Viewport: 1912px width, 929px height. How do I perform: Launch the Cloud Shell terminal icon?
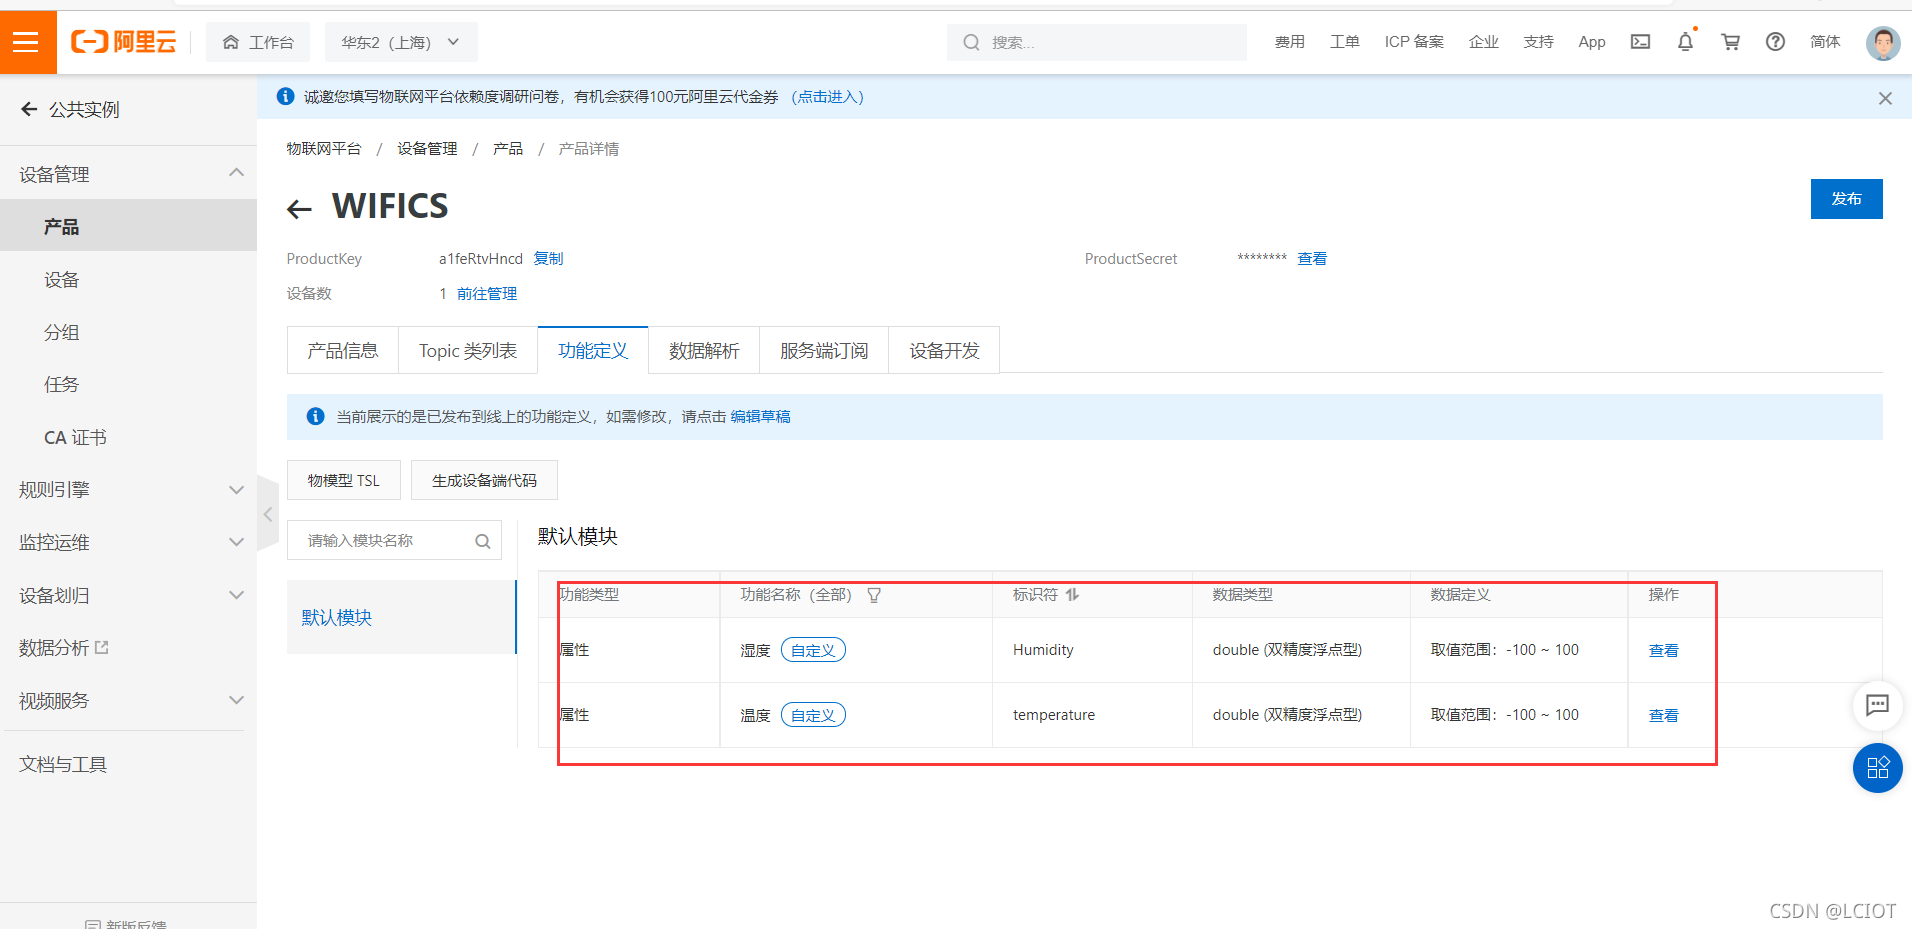[x=1640, y=42]
